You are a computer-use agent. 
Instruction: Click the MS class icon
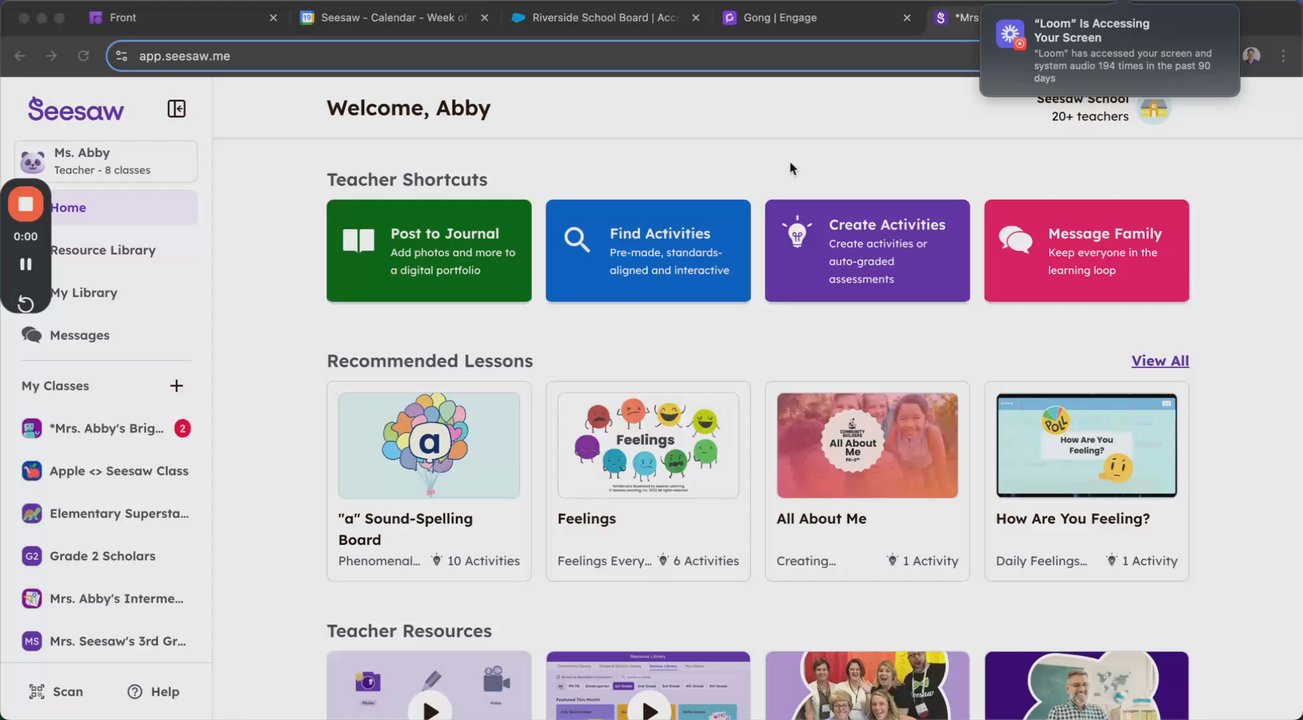point(32,641)
